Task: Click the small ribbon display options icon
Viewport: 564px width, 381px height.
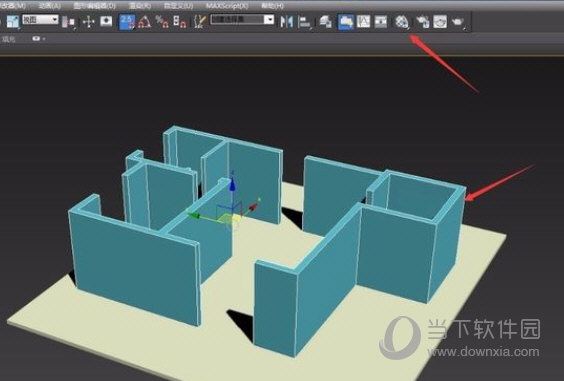Action: 38,38
